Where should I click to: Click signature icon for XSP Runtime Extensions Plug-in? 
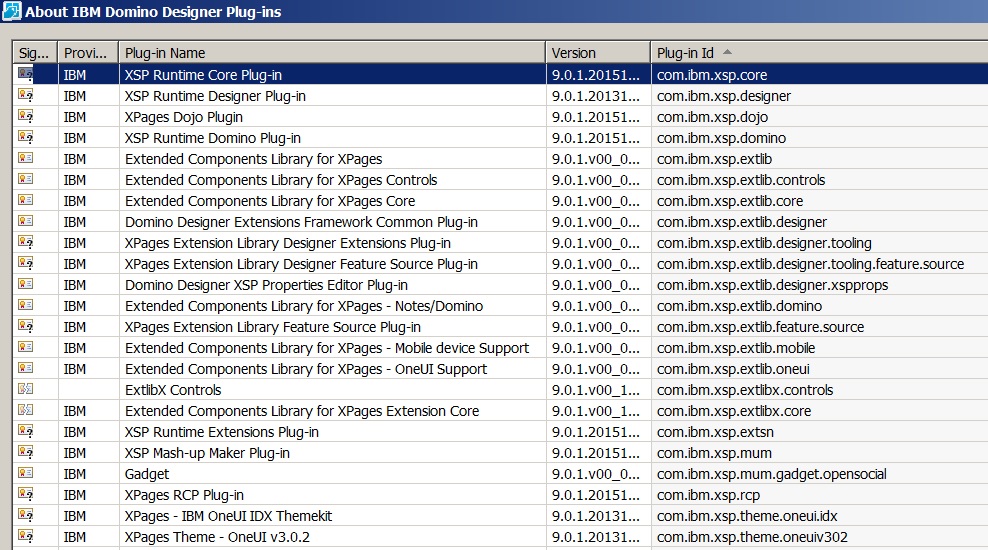point(25,431)
